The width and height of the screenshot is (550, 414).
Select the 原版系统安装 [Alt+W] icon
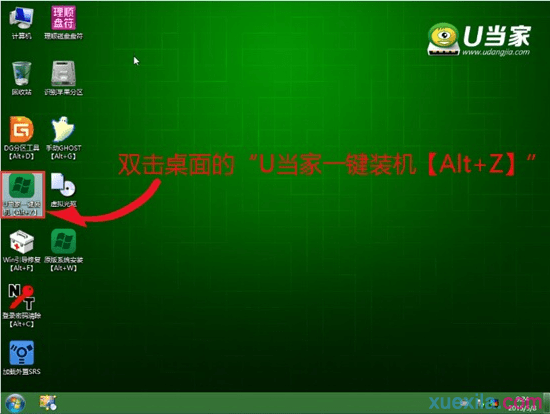click(63, 250)
